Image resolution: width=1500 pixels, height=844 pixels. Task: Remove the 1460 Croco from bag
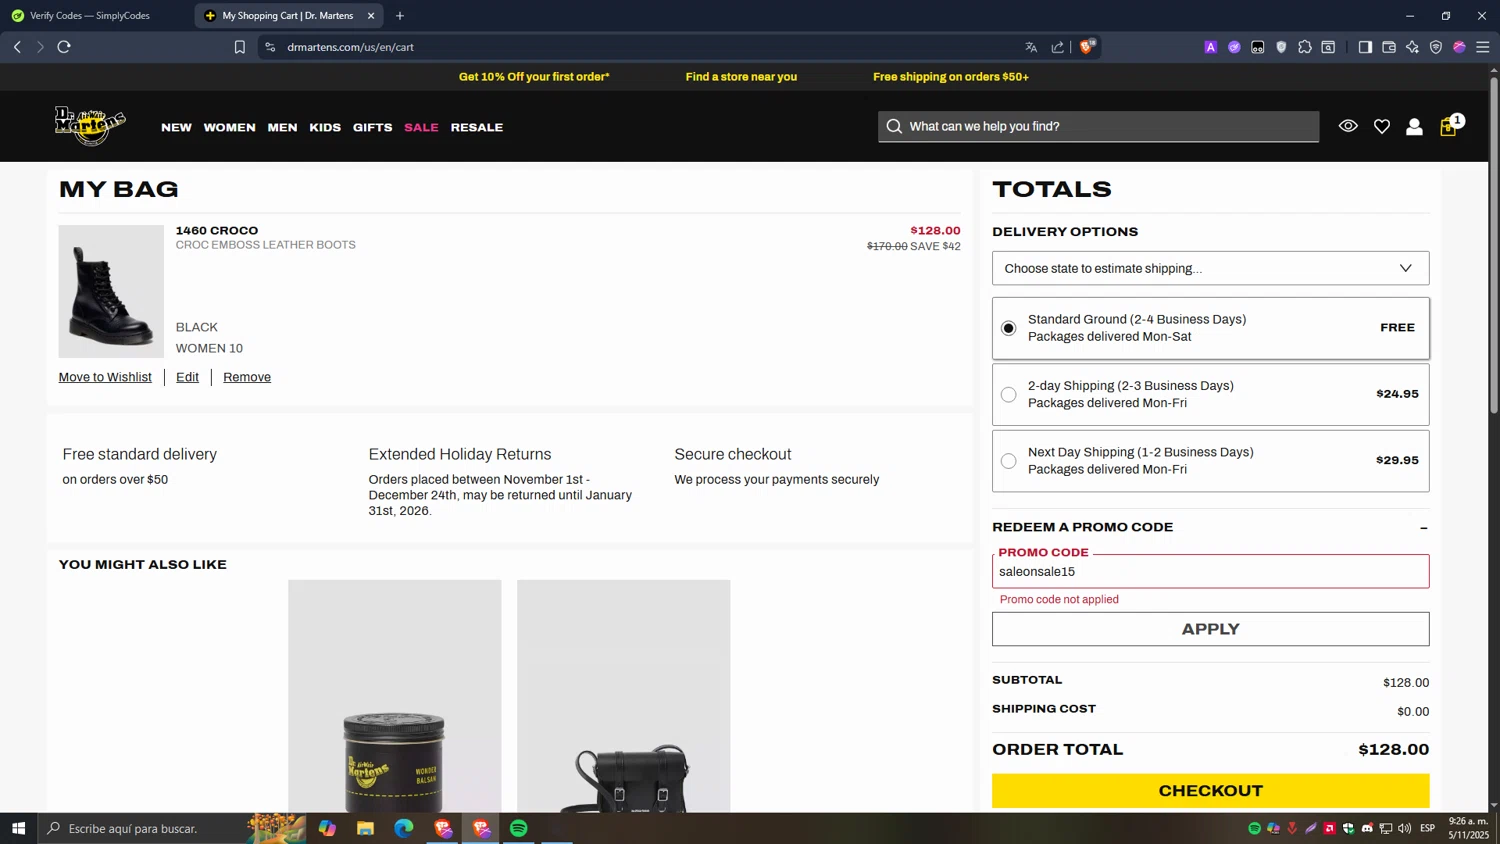(247, 377)
